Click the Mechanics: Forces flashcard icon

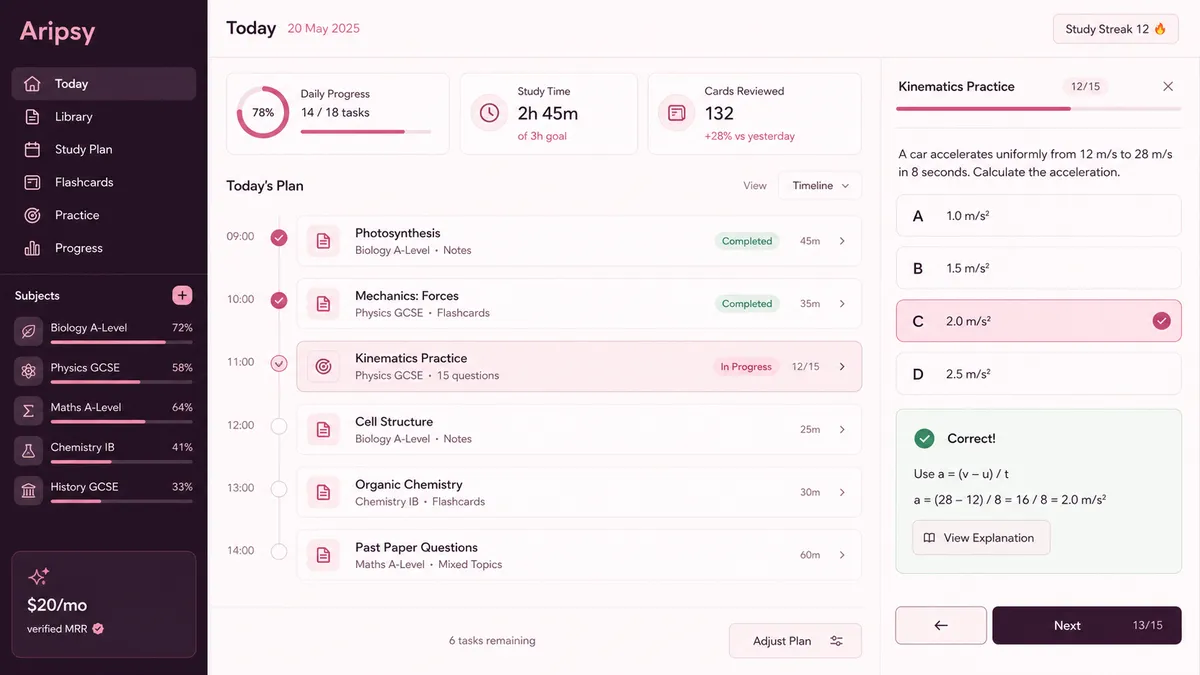click(x=323, y=304)
